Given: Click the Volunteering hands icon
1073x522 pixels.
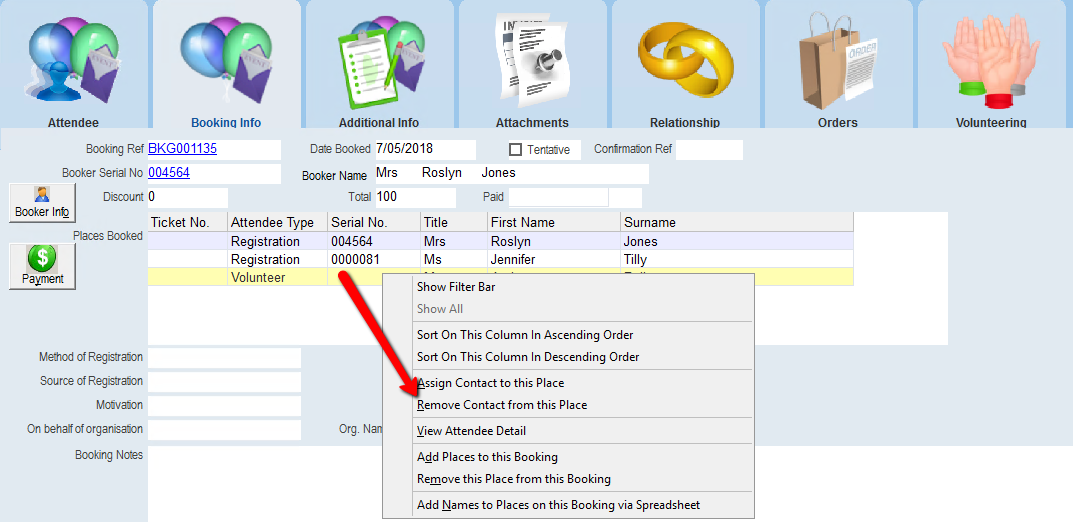Looking at the screenshot, I should coord(990,62).
